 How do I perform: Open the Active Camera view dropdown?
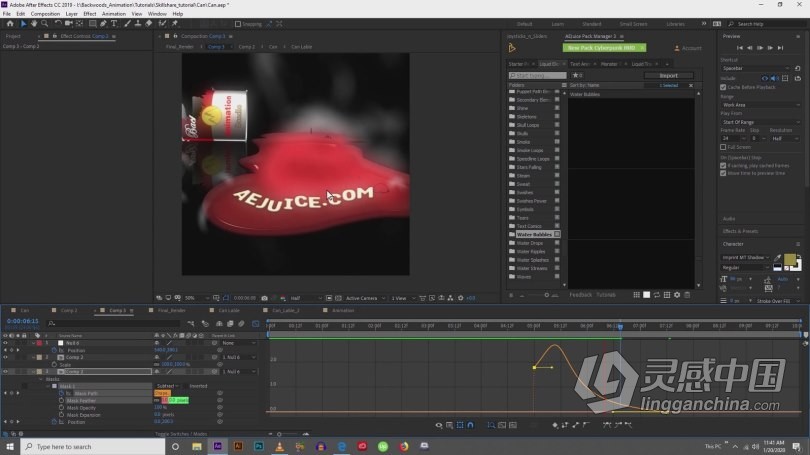365,298
